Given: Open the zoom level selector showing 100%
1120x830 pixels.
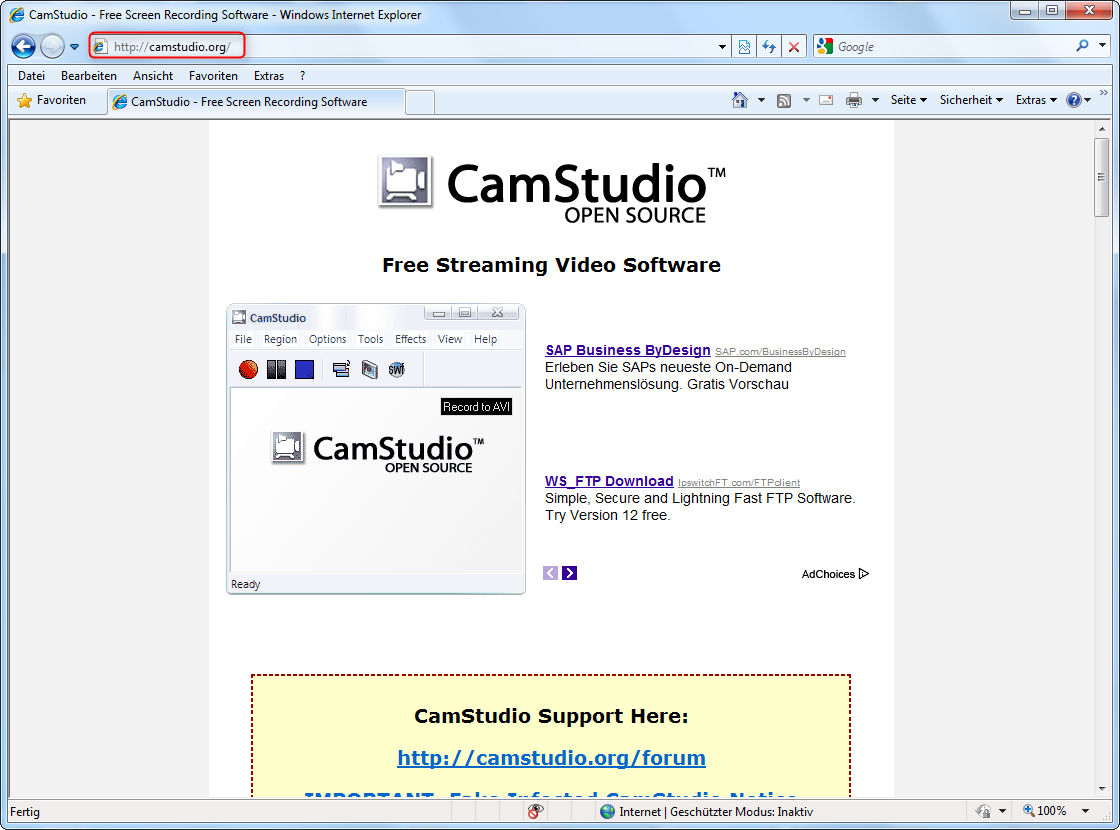Looking at the screenshot, I should pos(1054,810).
